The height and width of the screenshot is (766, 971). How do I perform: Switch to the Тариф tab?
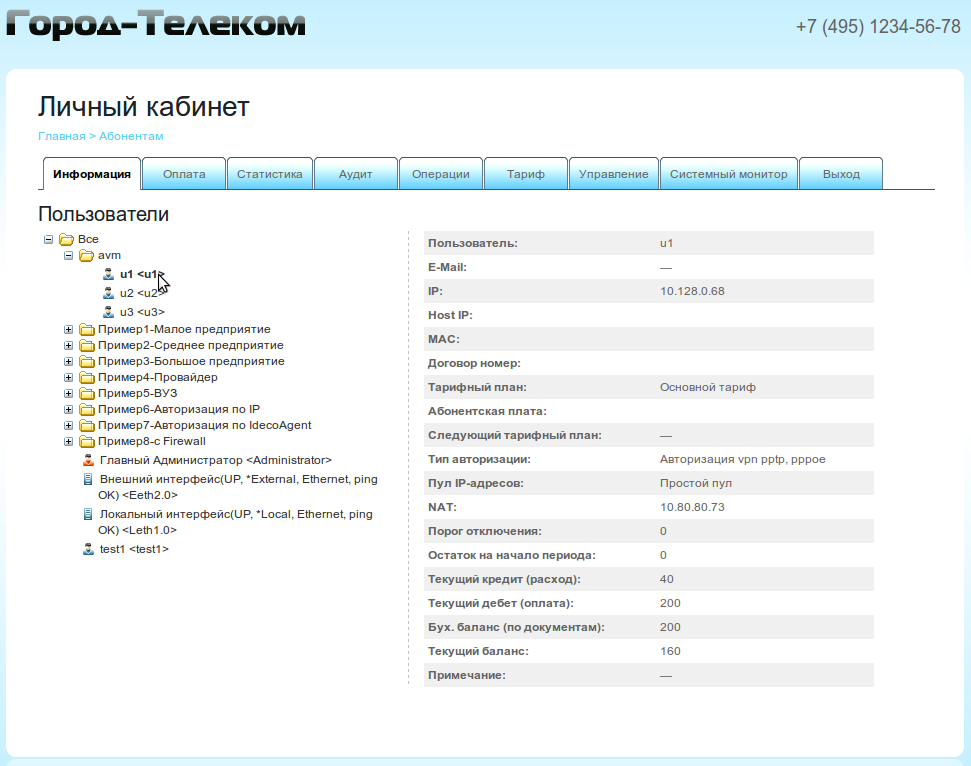[x=526, y=174]
